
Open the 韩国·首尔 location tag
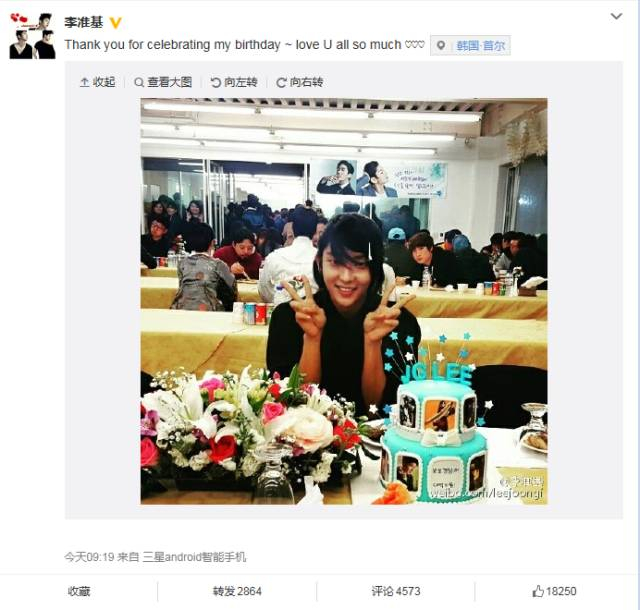[x=480, y=46]
